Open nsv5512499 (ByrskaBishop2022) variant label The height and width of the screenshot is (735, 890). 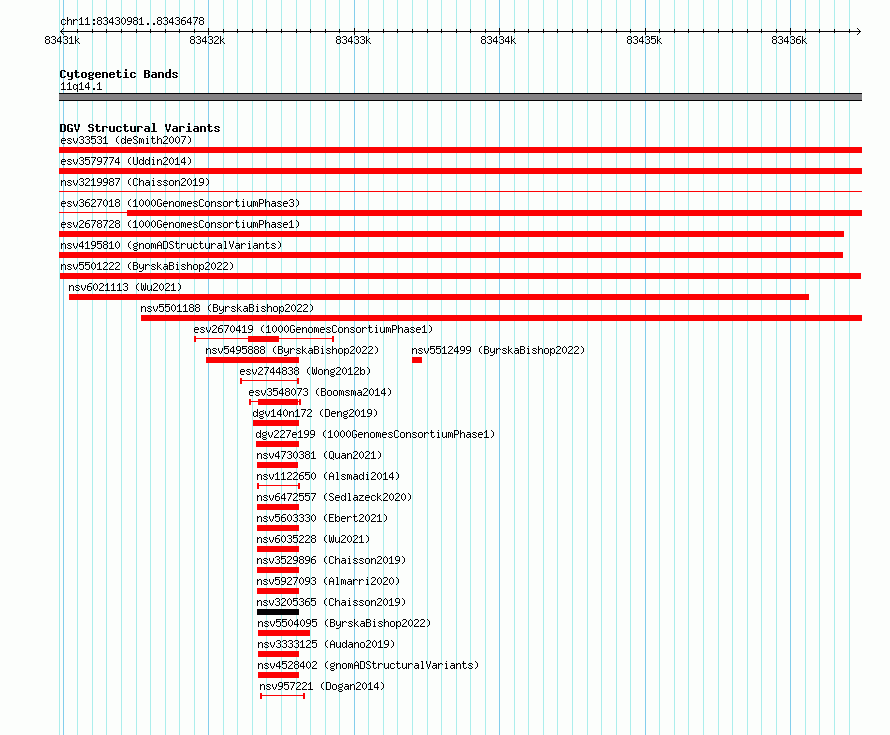click(x=498, y=350)
